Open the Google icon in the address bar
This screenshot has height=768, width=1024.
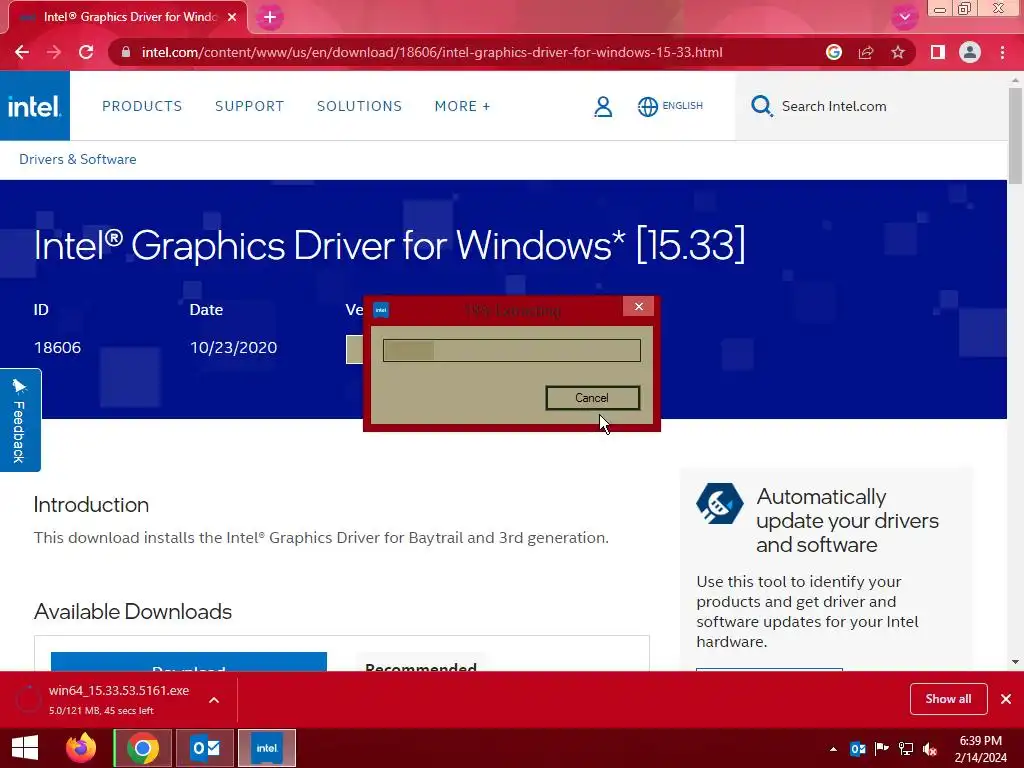point(834,52)
